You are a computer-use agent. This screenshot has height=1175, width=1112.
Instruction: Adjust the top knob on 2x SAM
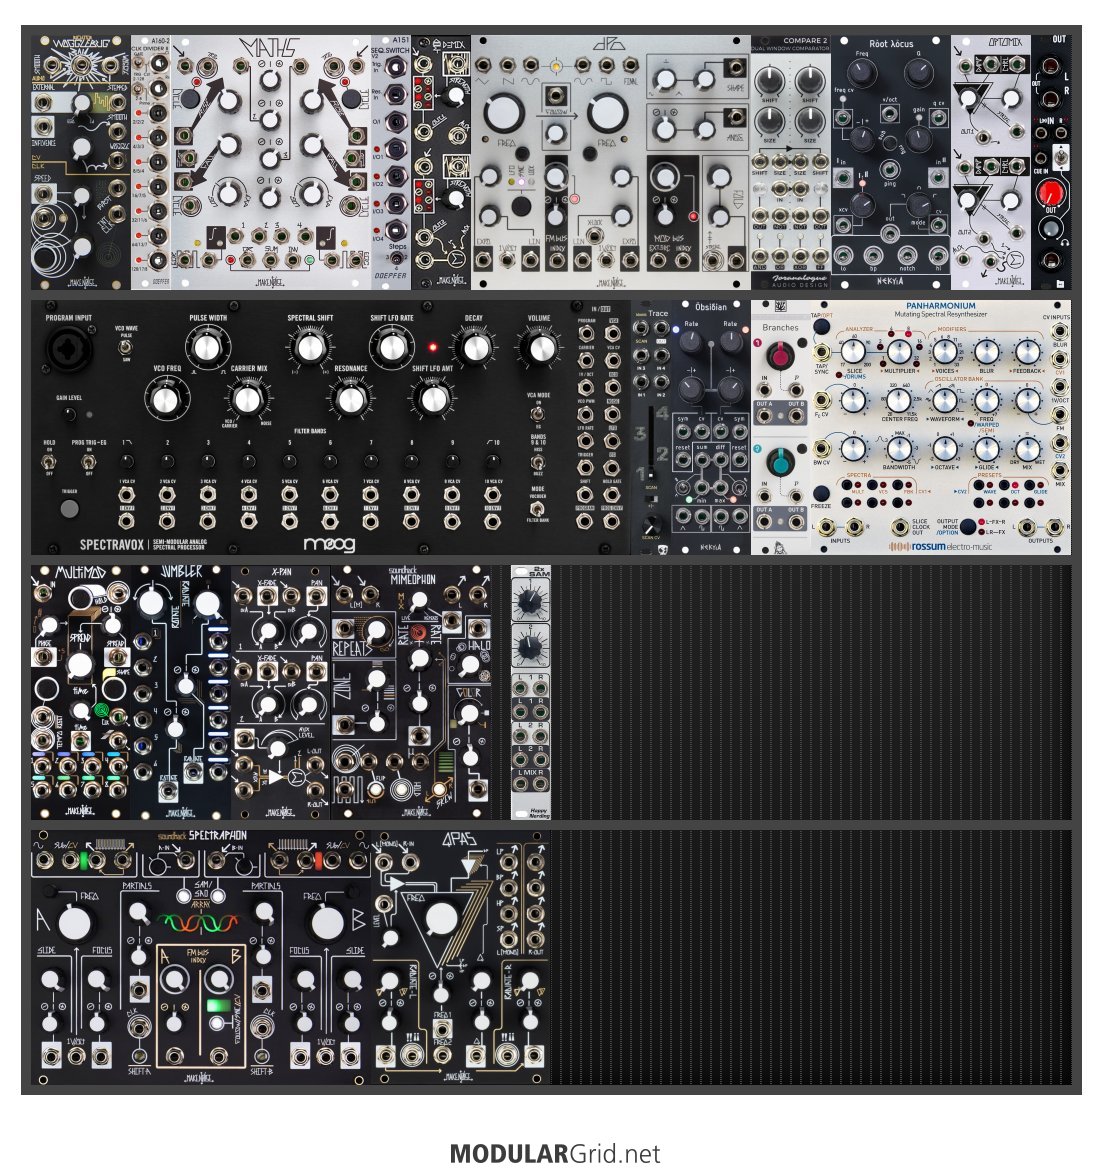coord(531,599)
